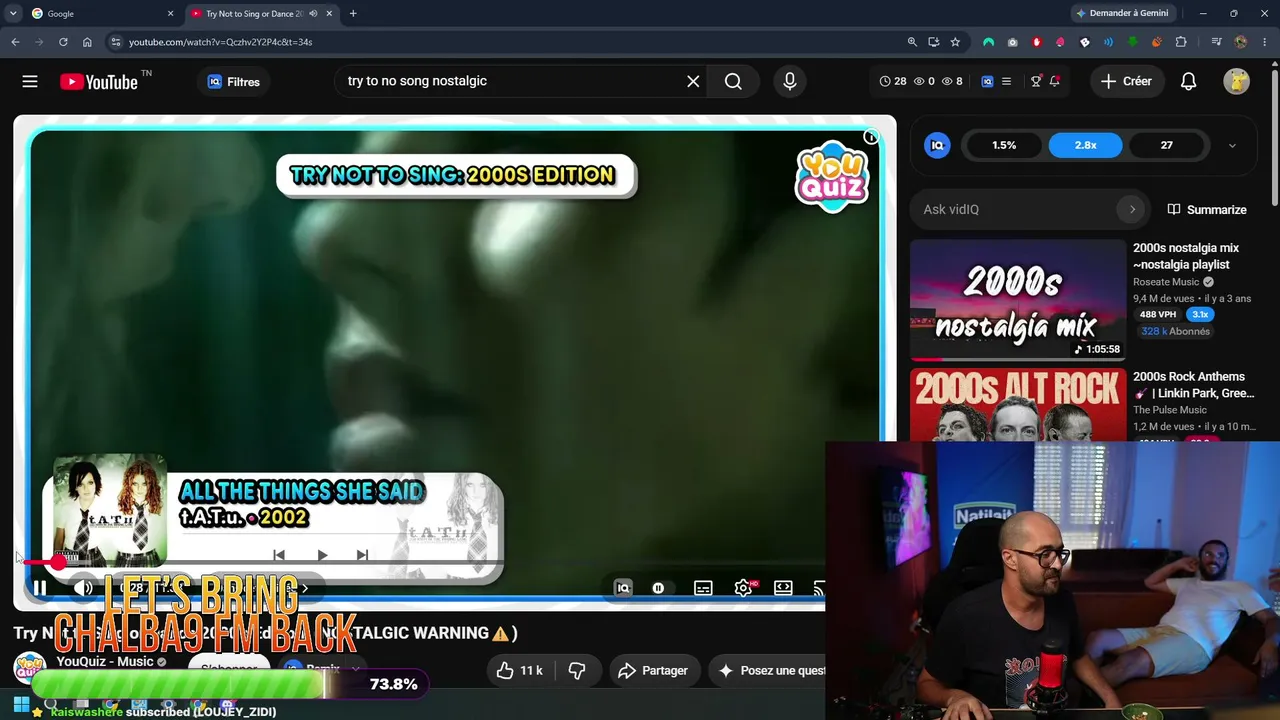Open the zoom magnifier in address bar
This screenshot has width=1280, height=720.
click(912, 42)
